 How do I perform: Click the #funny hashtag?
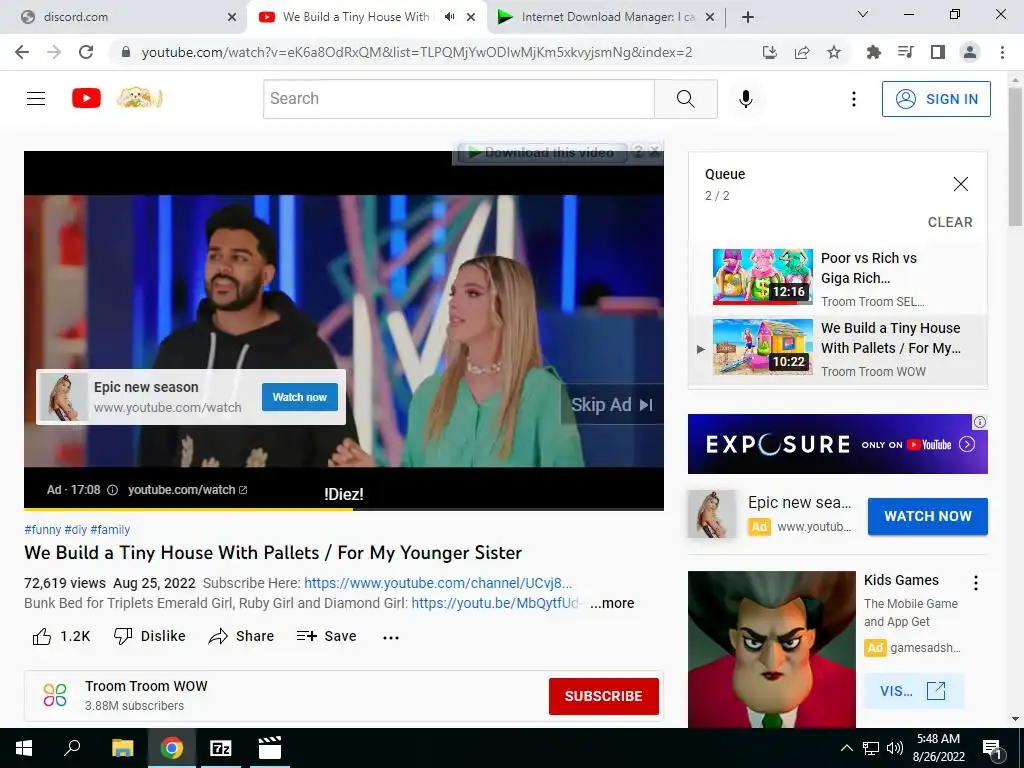point(42,530)
